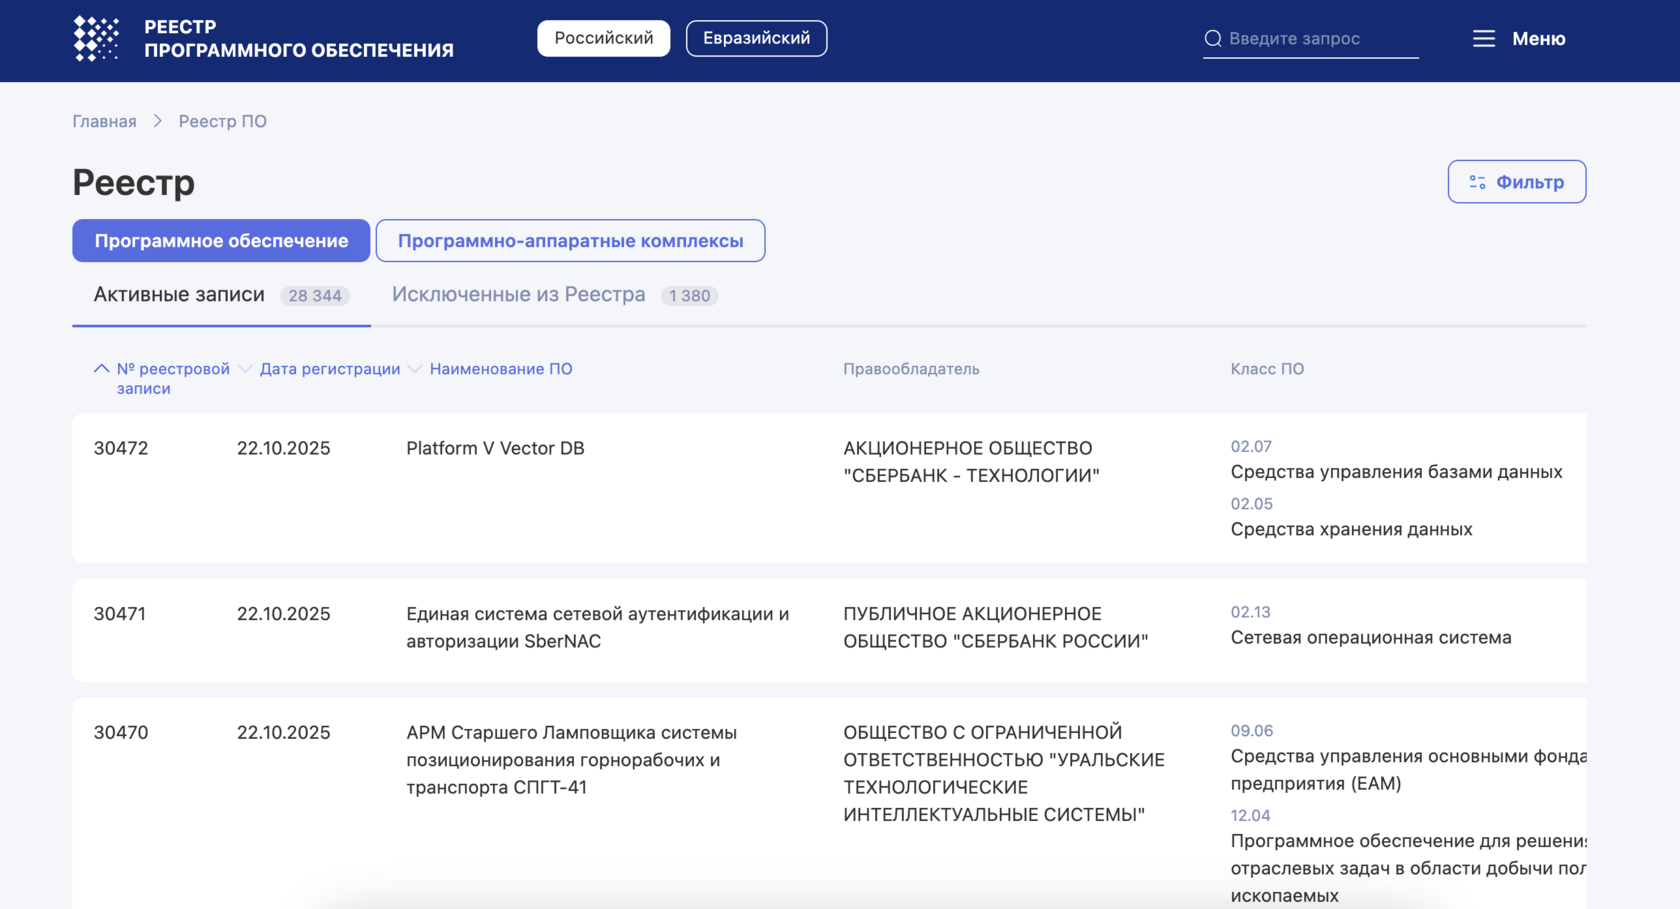Viewport: 1680px width, 909px height.
Task: Focus the Введите запрос search field
Action: 1320,39
